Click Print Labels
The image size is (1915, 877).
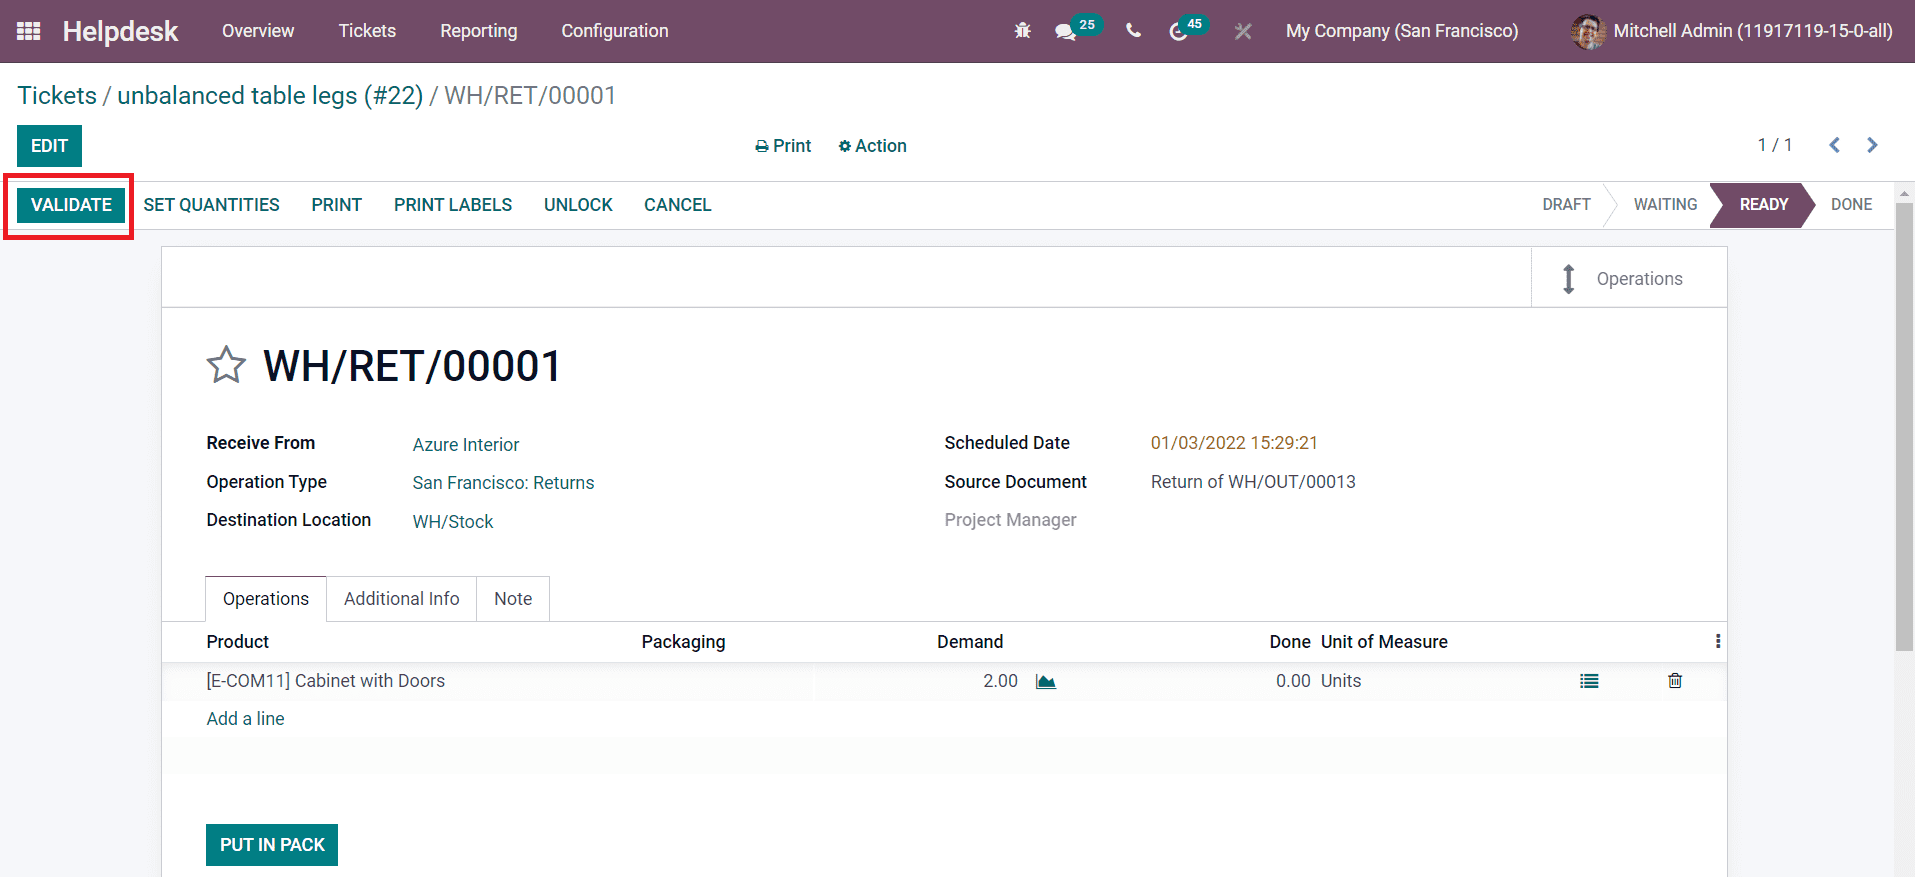(453, 205)
